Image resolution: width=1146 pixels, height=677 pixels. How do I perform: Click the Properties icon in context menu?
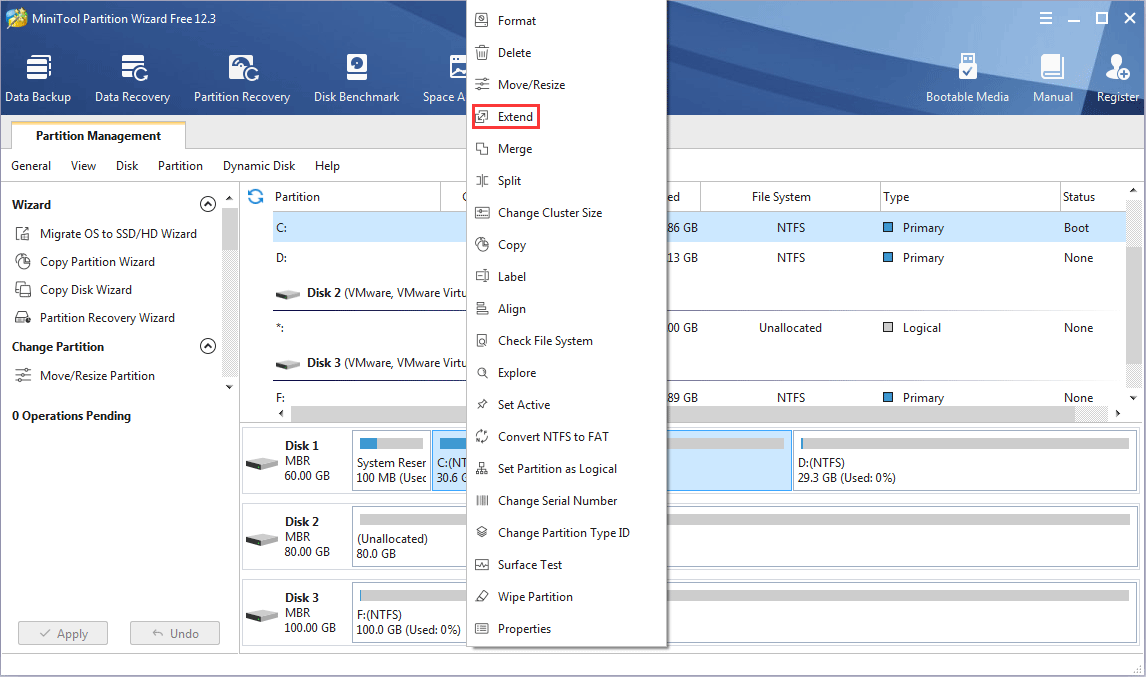pyautogui.click(x=482, y=629)
